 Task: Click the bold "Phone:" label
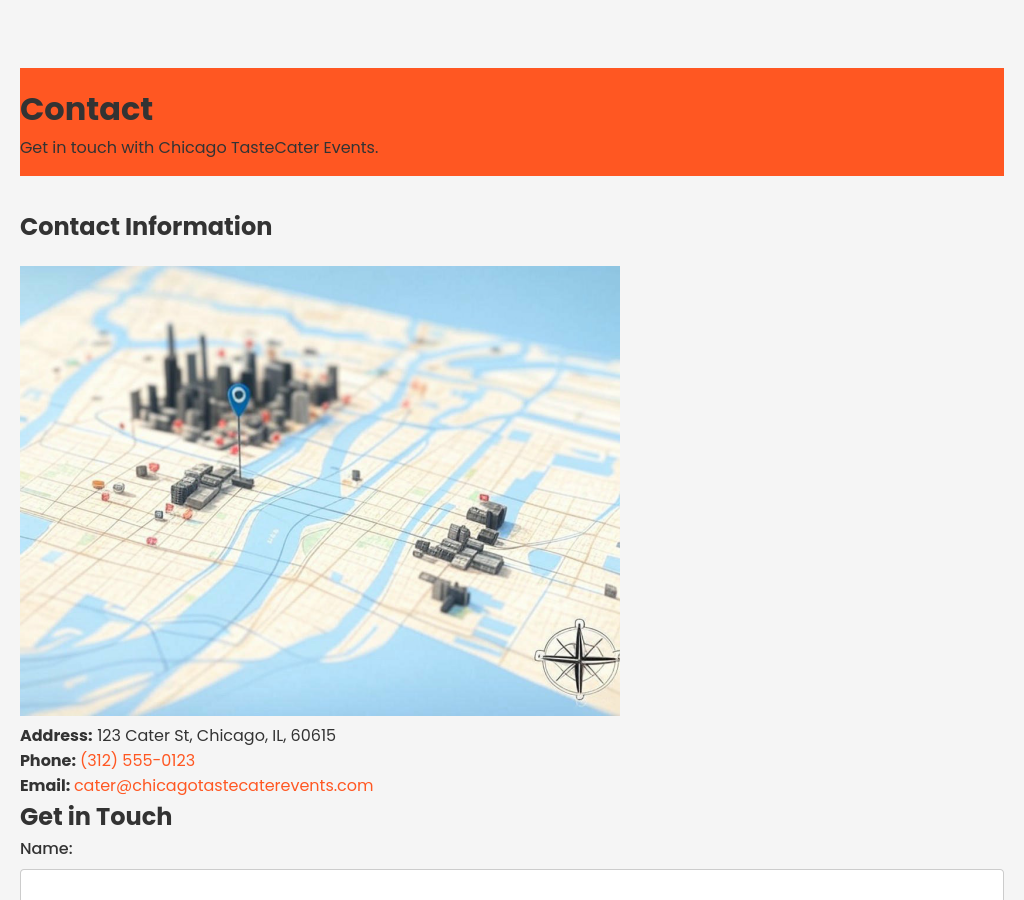pyautogui.click(x=48, y=761)
